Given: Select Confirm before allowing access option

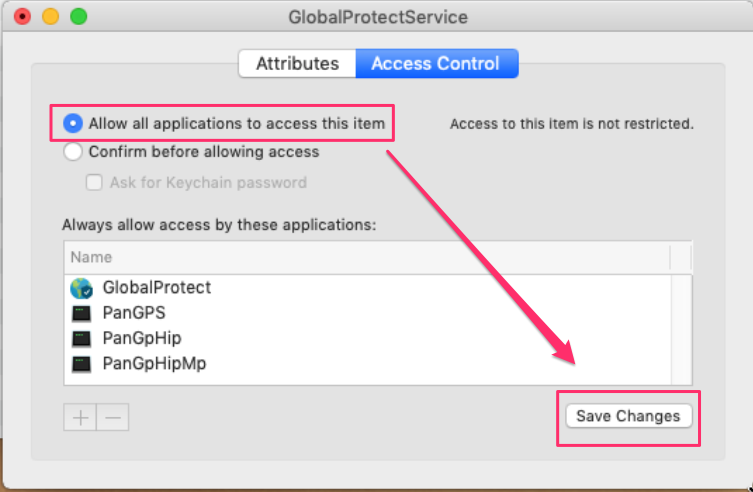Looking at the screenshot, I should click(73, 152).
